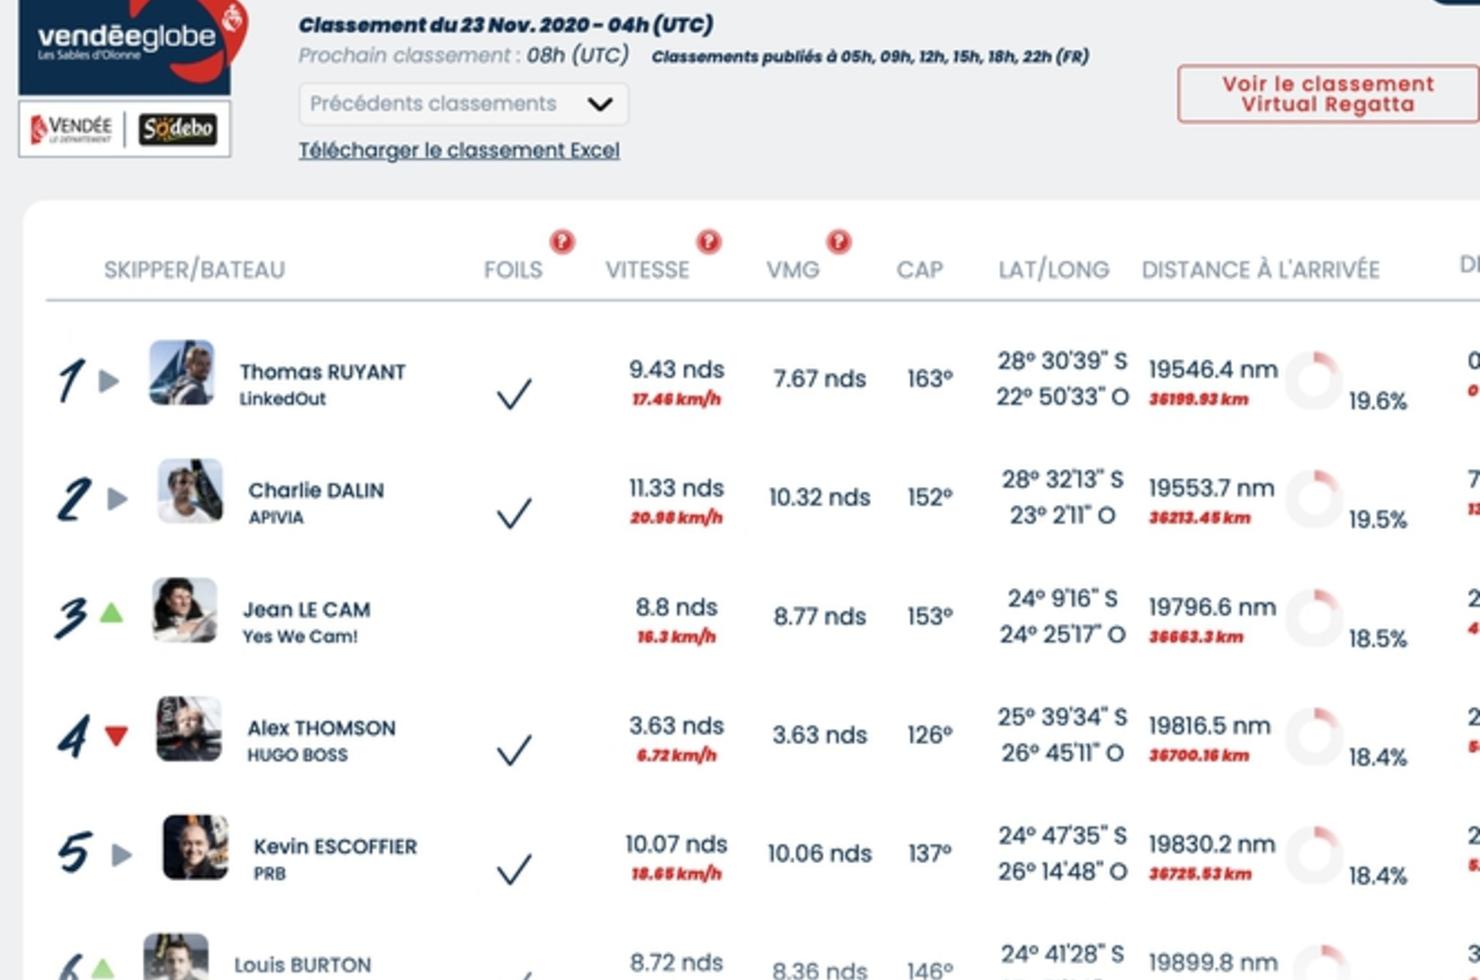Click the green up arrow beside Jean LE CAM
Viewport: 1480px width, 980px height.
coord(112,613)
